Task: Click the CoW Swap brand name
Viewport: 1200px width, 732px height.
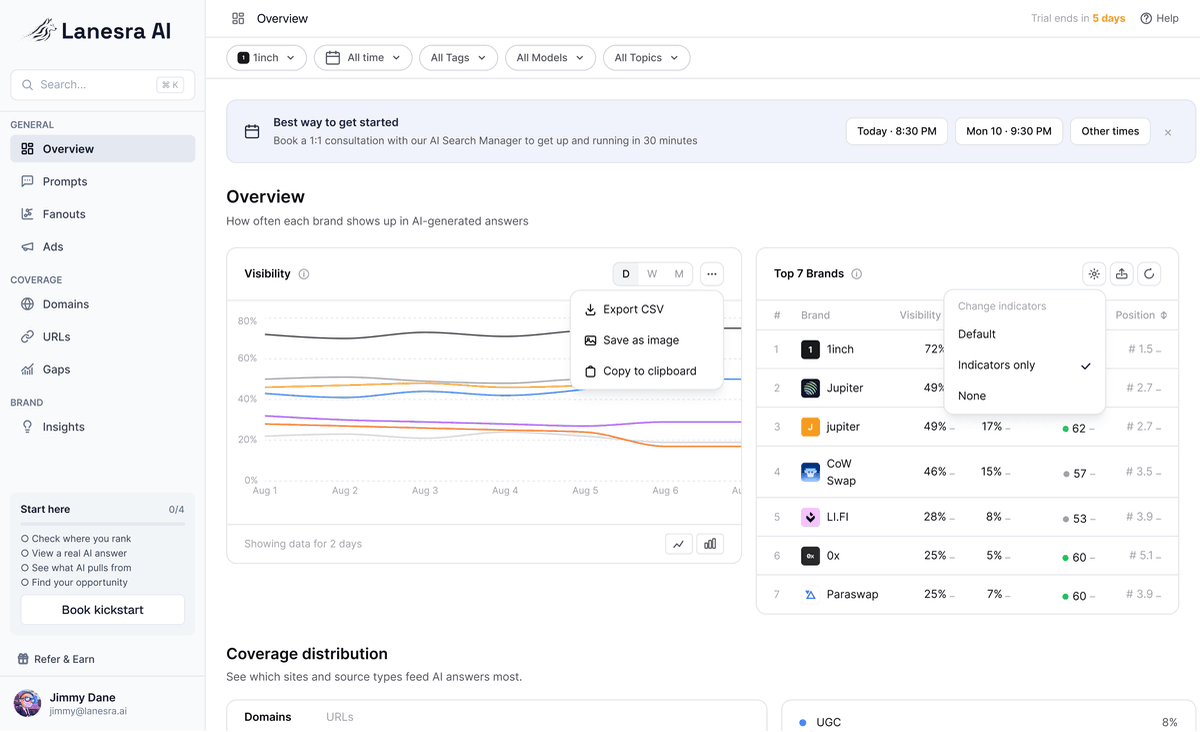Action: point(841,472)
